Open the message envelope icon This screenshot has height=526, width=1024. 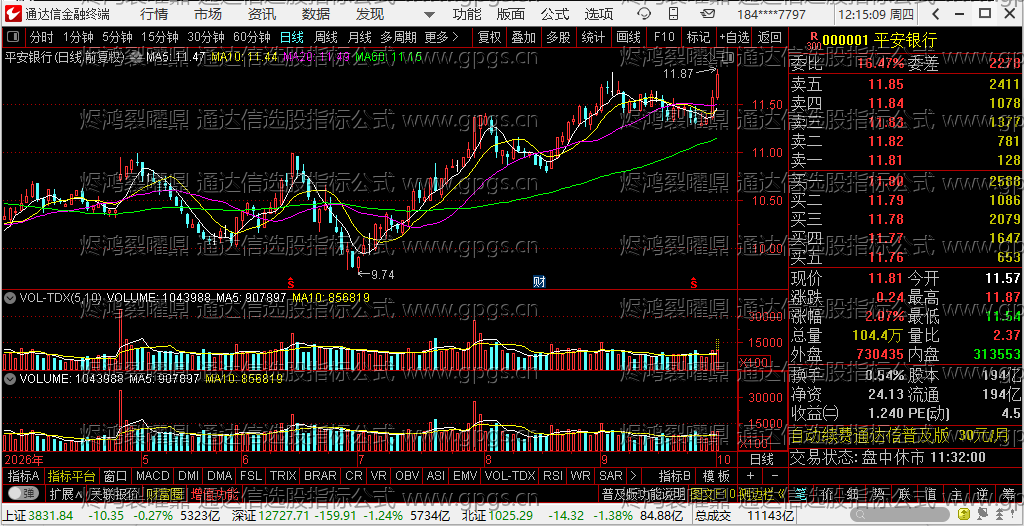point(708,14)
